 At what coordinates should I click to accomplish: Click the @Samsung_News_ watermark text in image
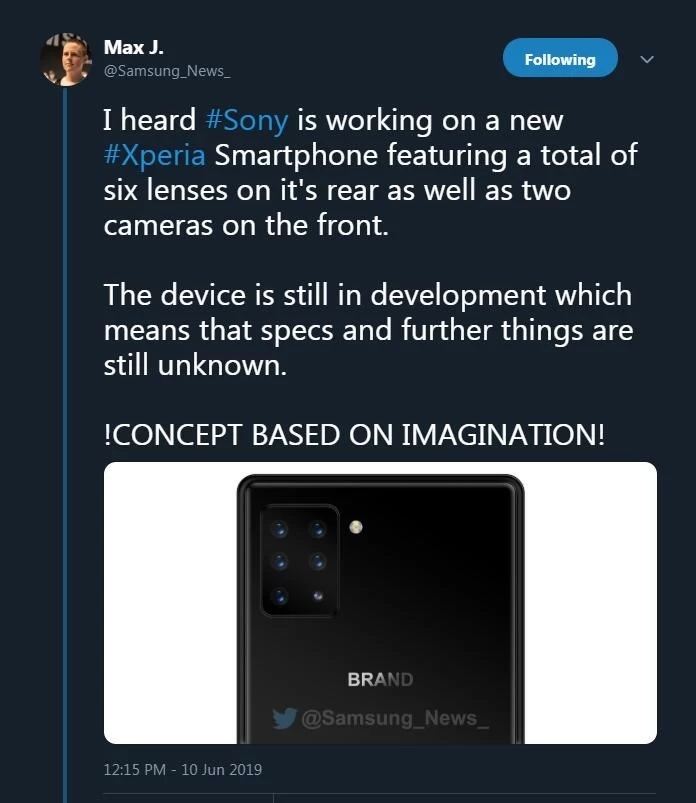click(x=396, y=718)
